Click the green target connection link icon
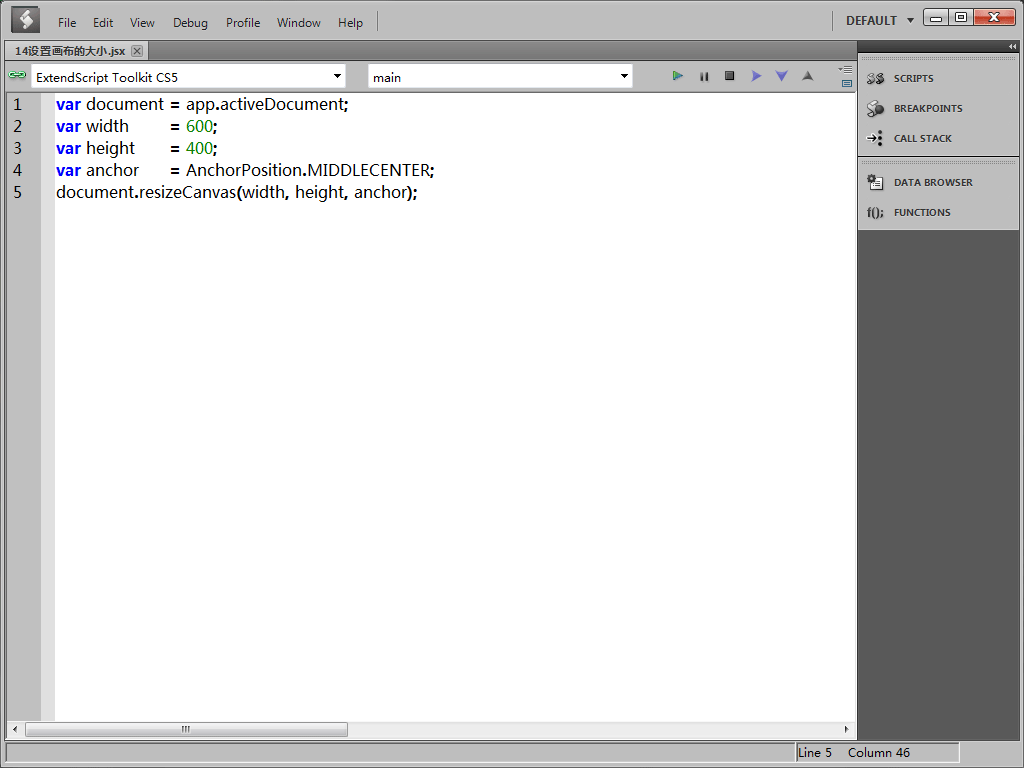Image resolution: width=1024 pixels, height=768 pixels. [x=17, y=75]
